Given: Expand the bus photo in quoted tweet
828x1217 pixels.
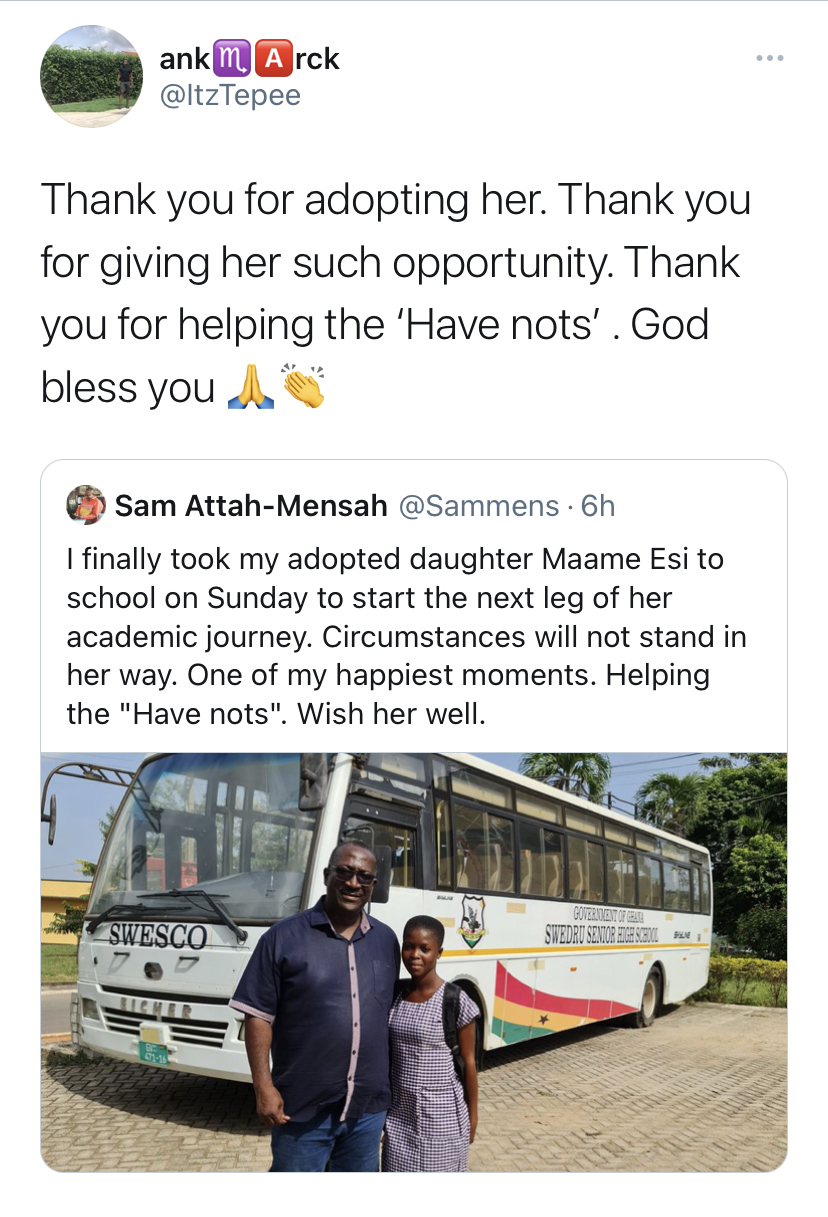Looking at the screenshot, I should (x=414, y=962).
